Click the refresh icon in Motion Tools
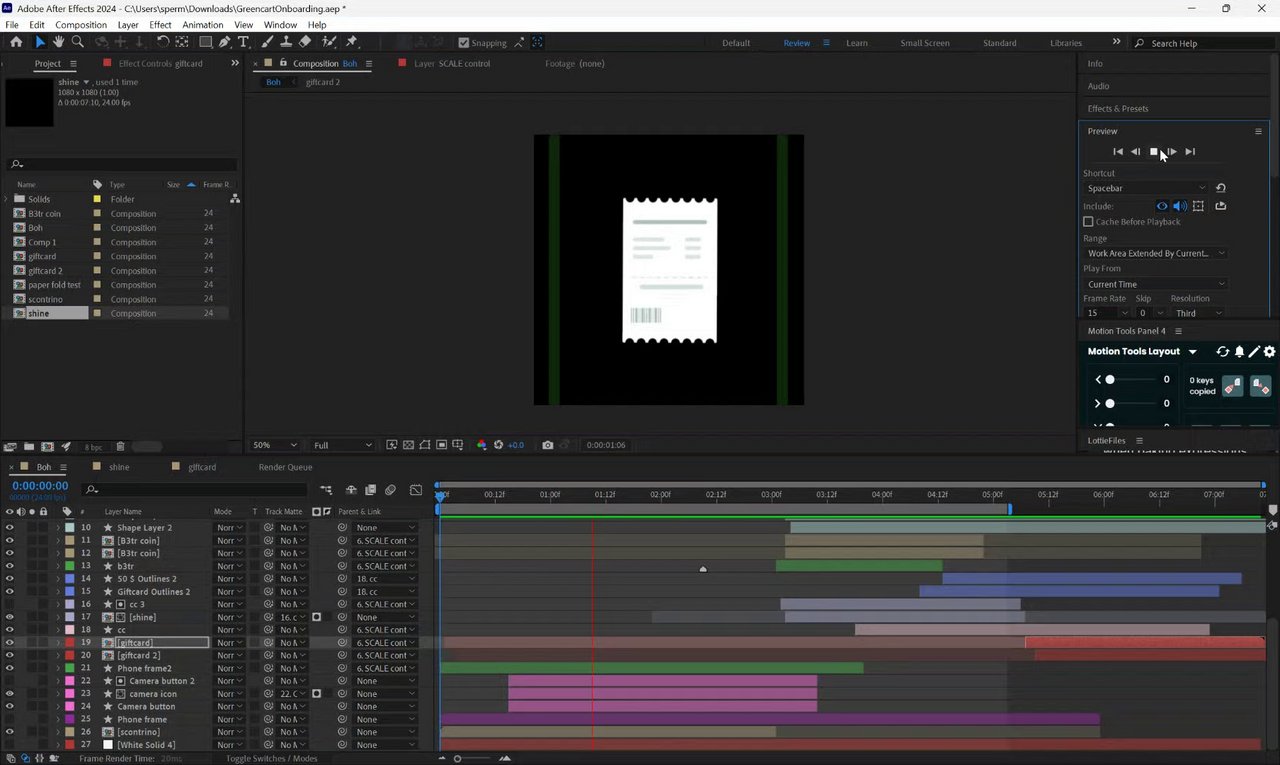1280x765 pixels. coord(1222,352)
